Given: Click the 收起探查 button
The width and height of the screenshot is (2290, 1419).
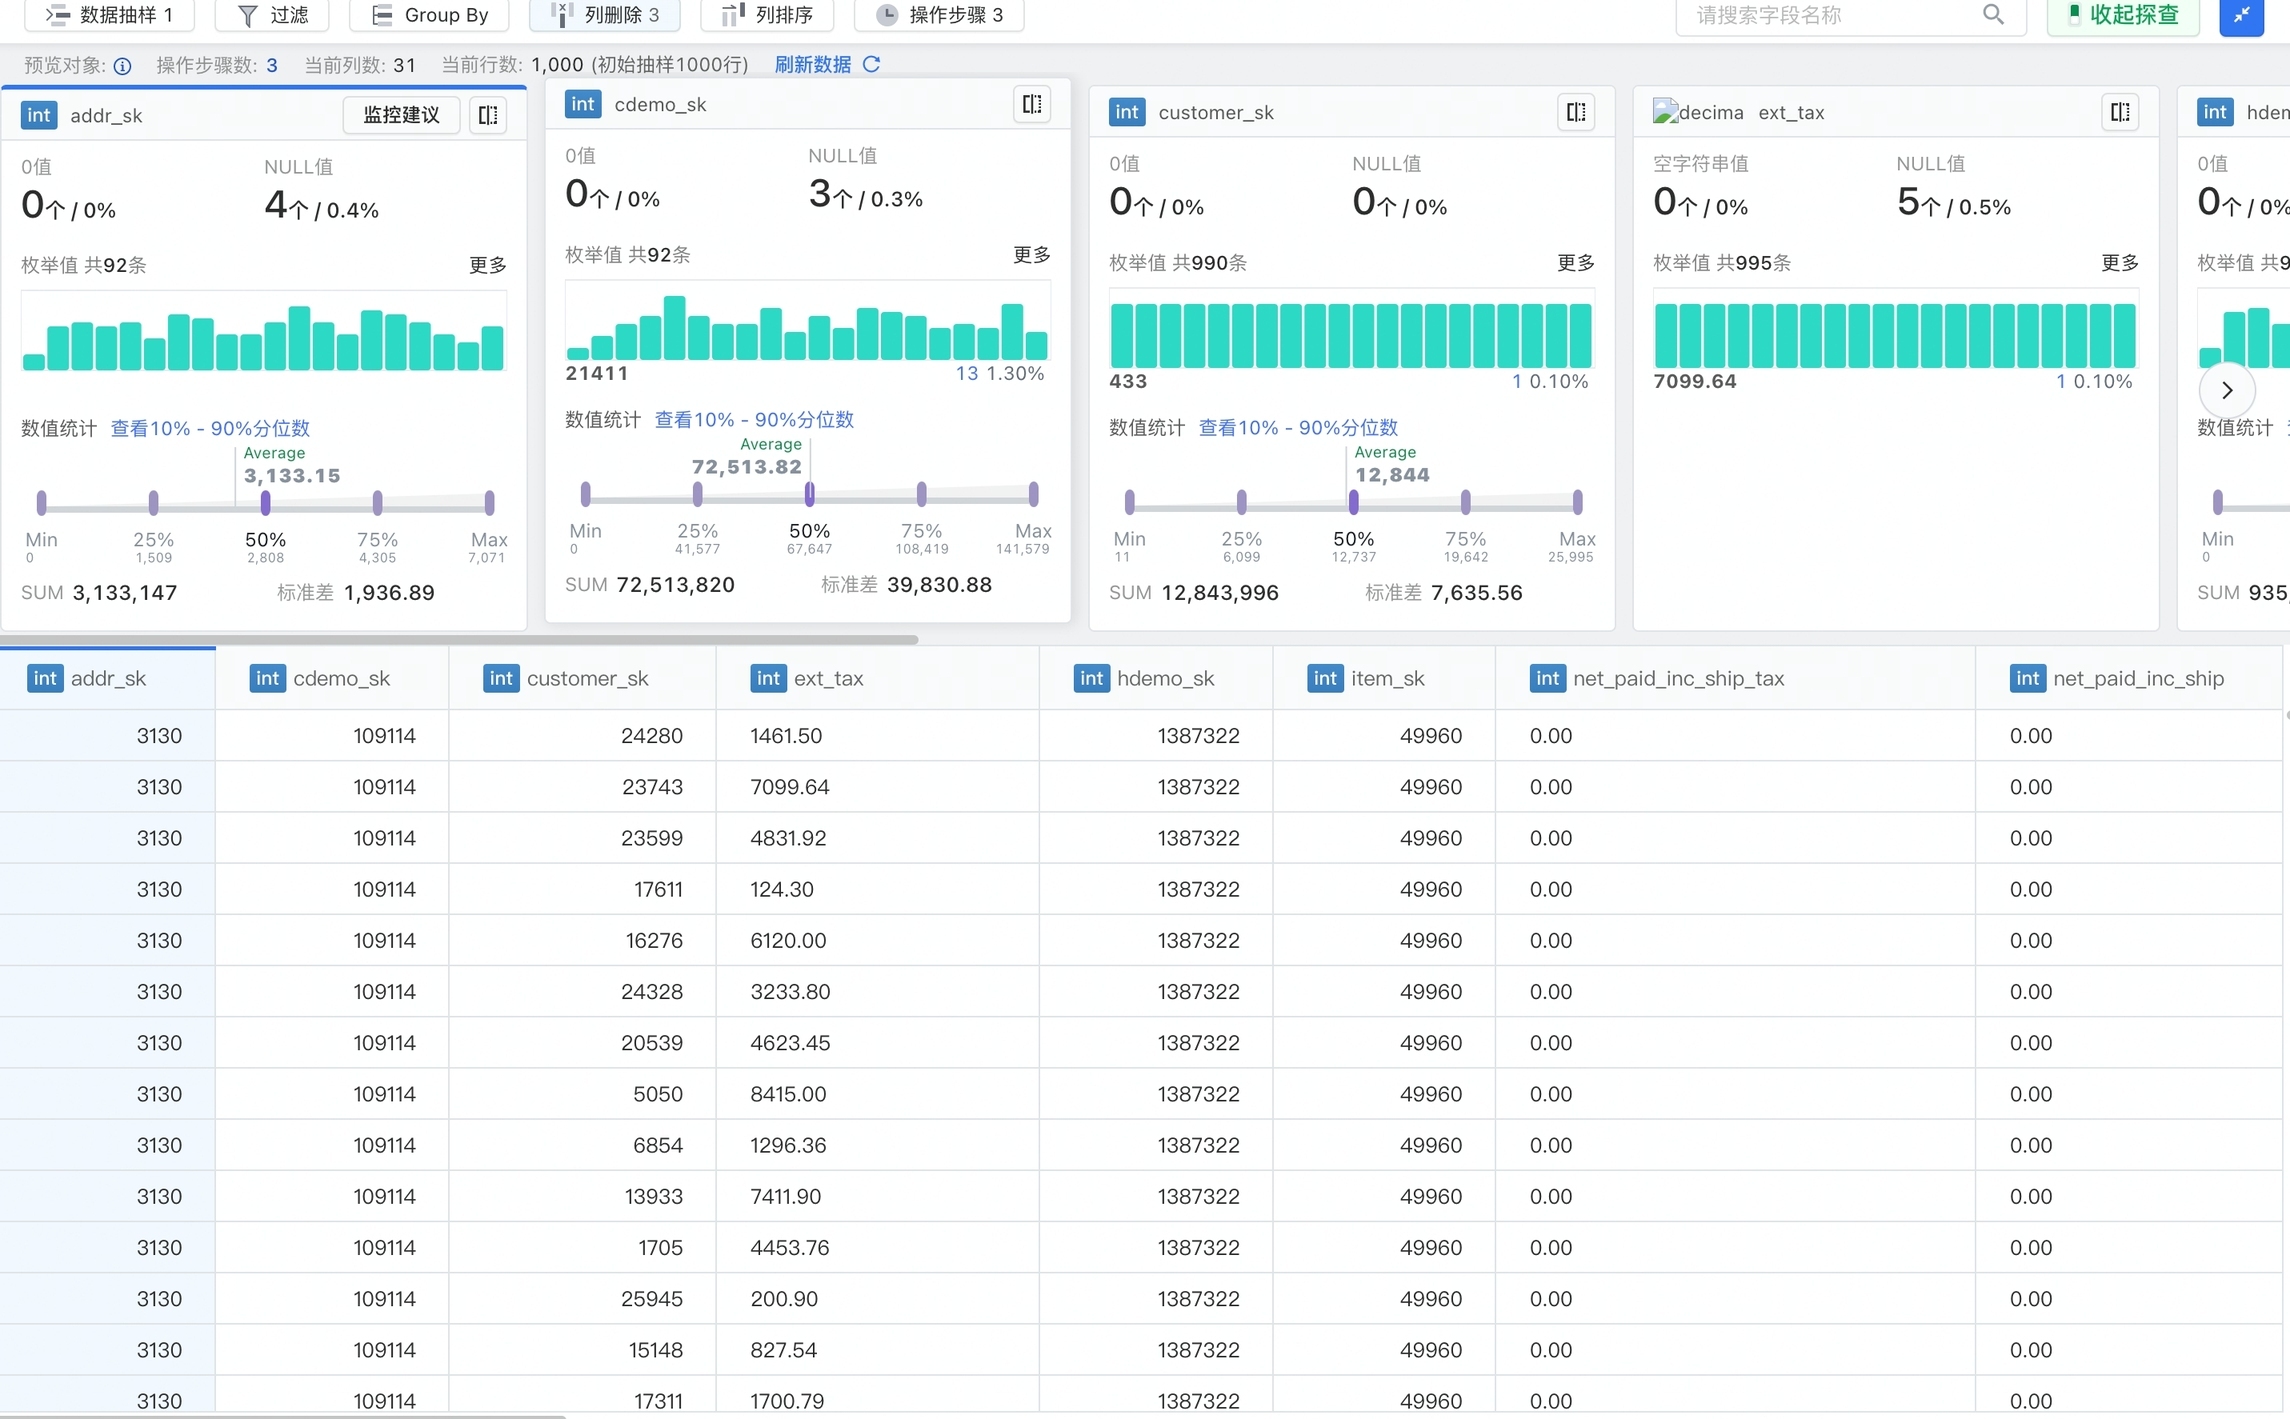Looking at the screenshot, I should (2123, 15).
